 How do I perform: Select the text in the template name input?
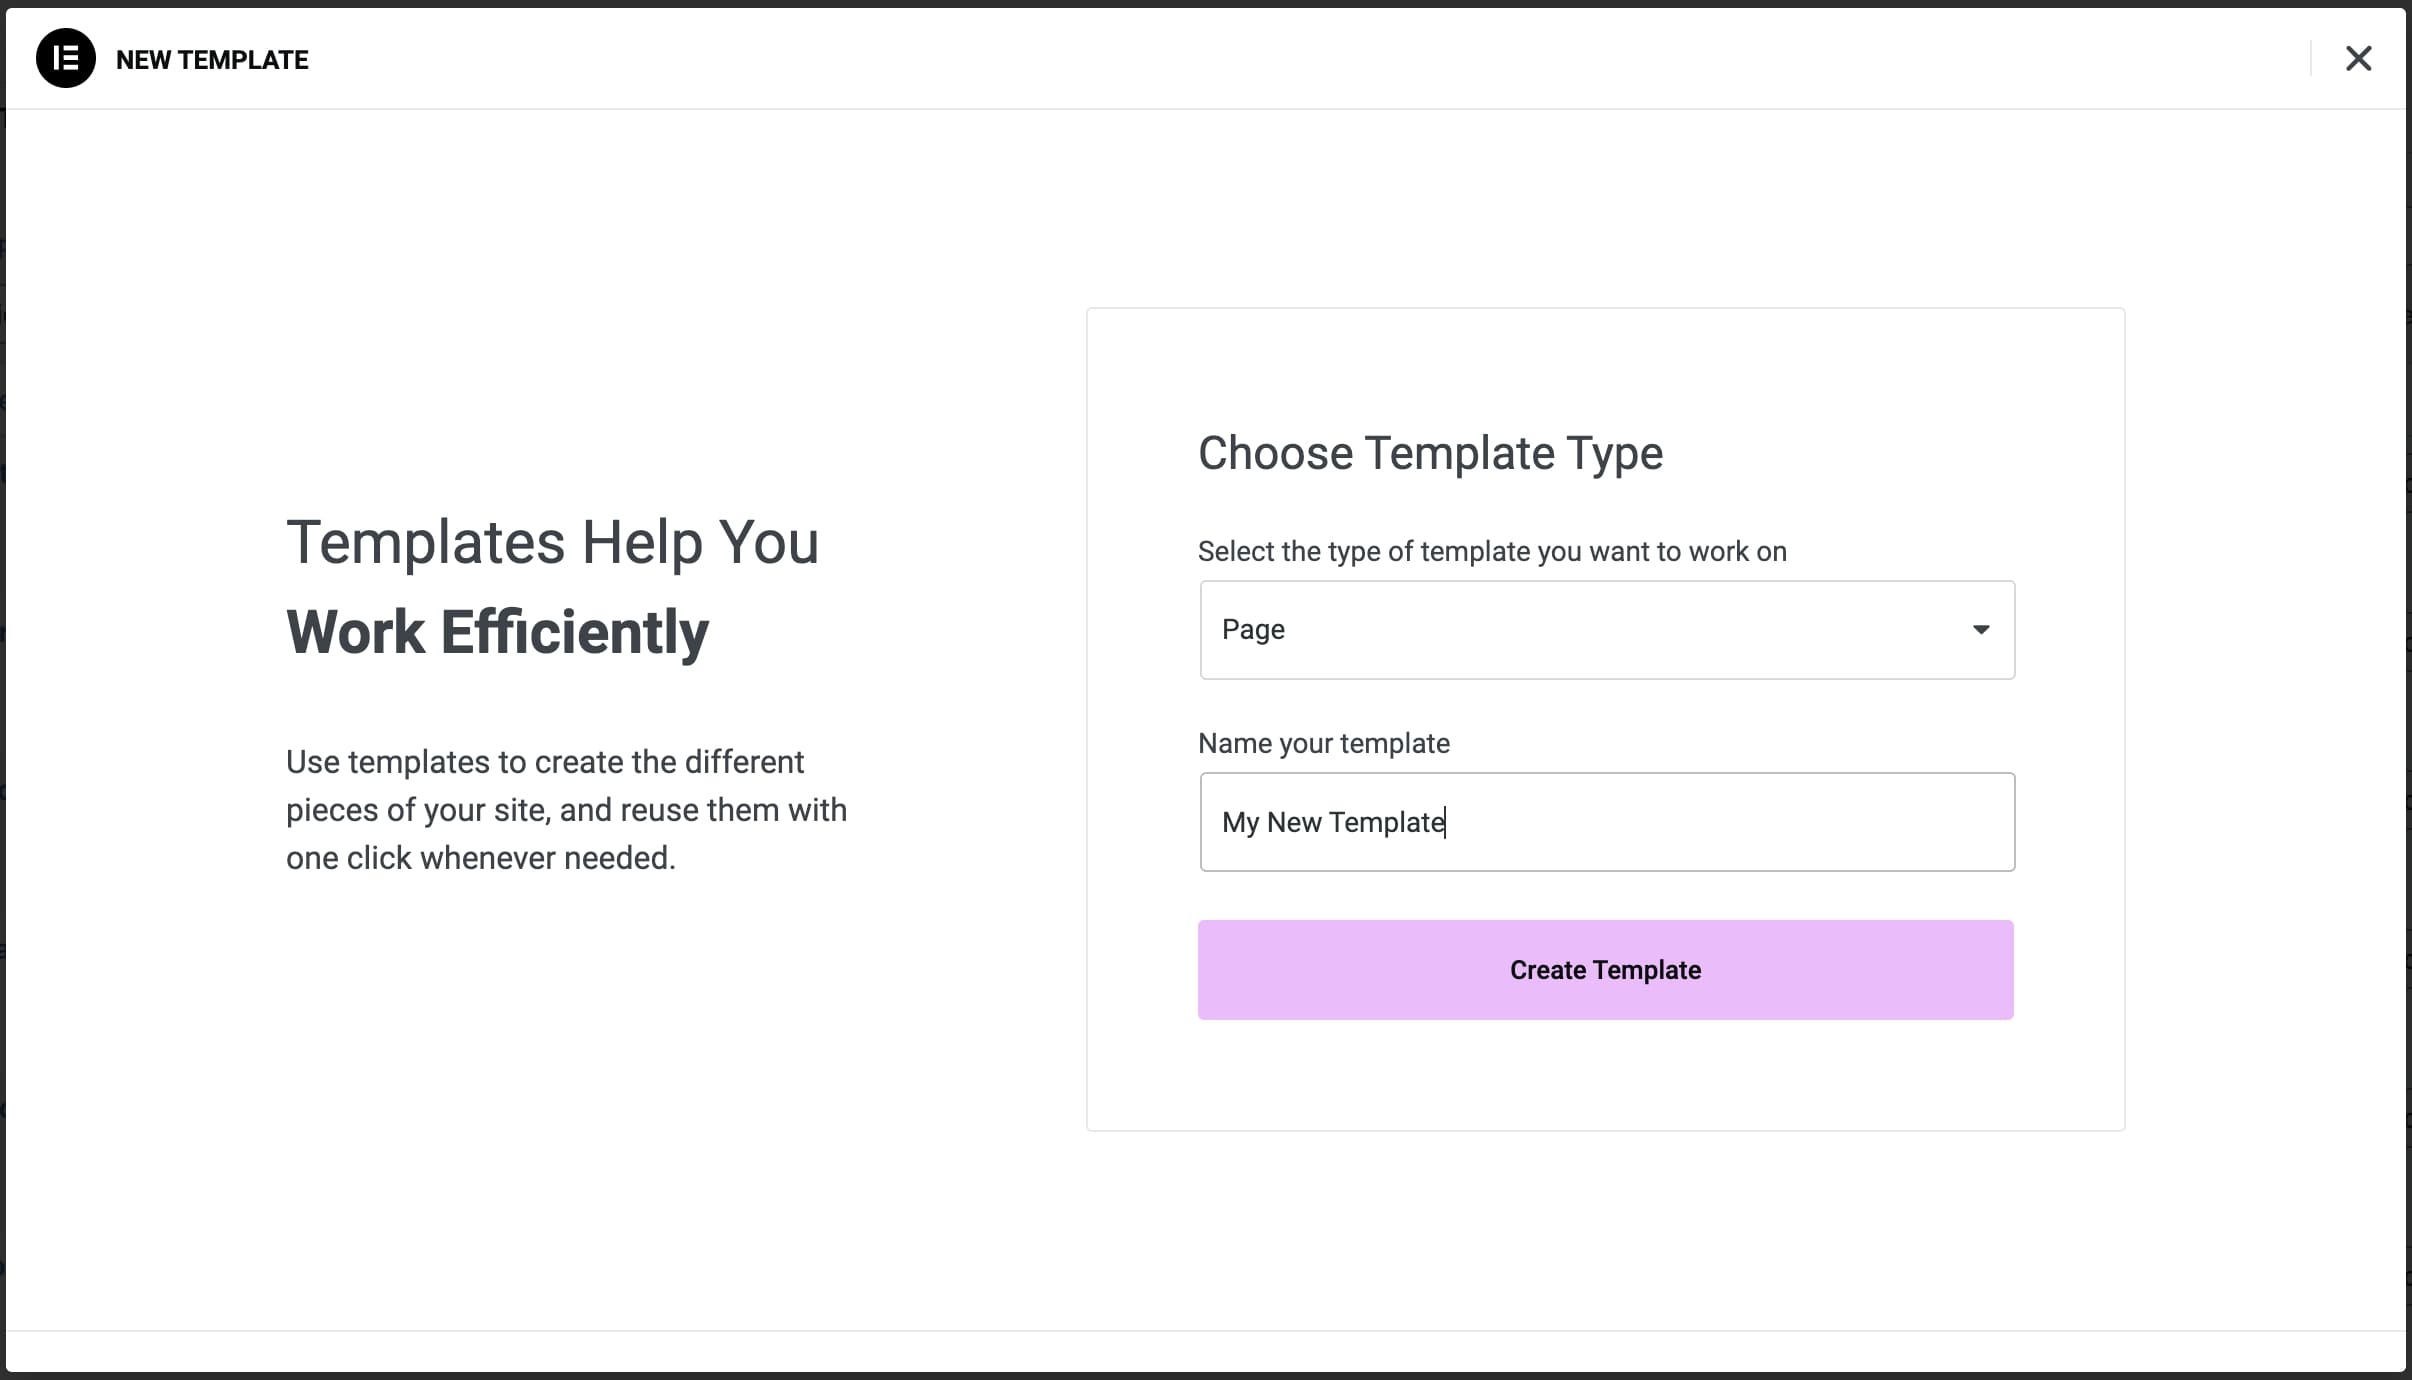pyautogui.click(x=1332, y=821)
